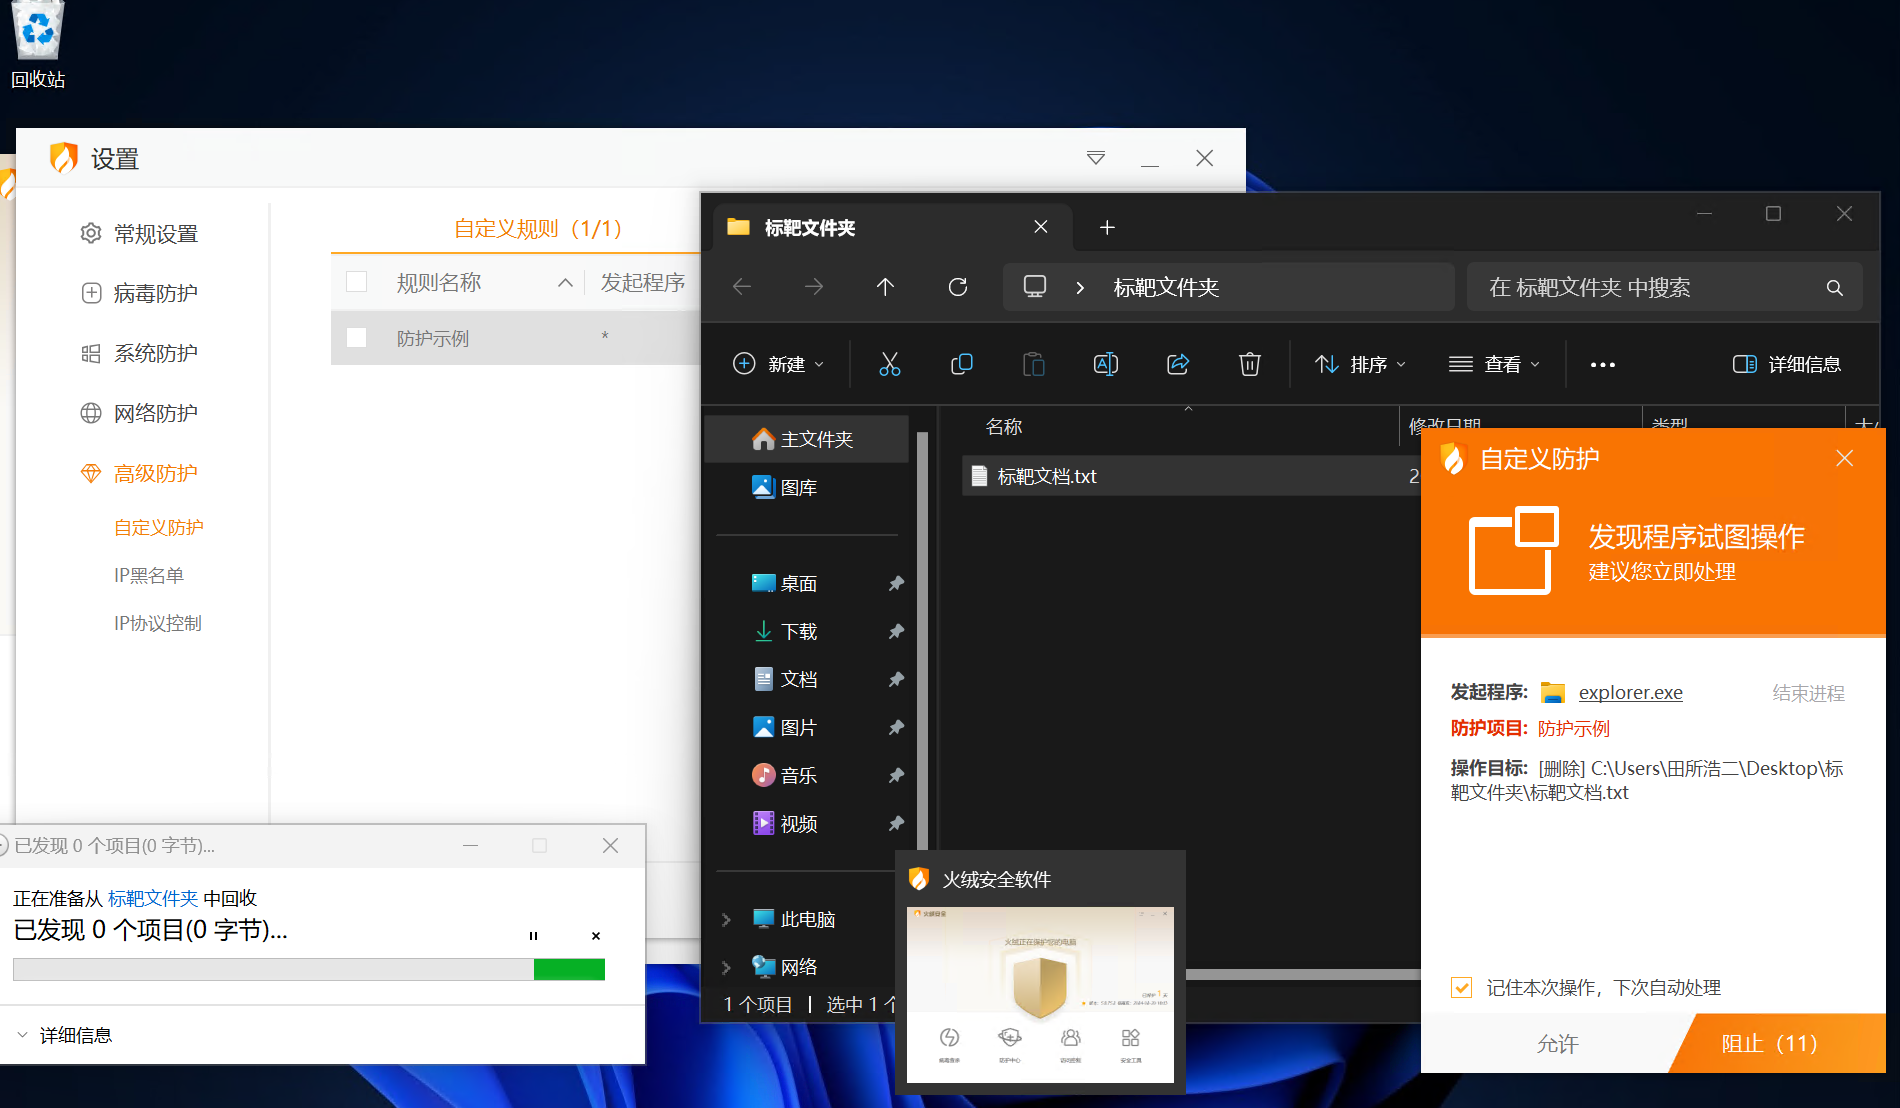Click the Paste icon in Explorer toolbar
The height and width of the screenshot is (1108, 1900).
[1033, 364]
